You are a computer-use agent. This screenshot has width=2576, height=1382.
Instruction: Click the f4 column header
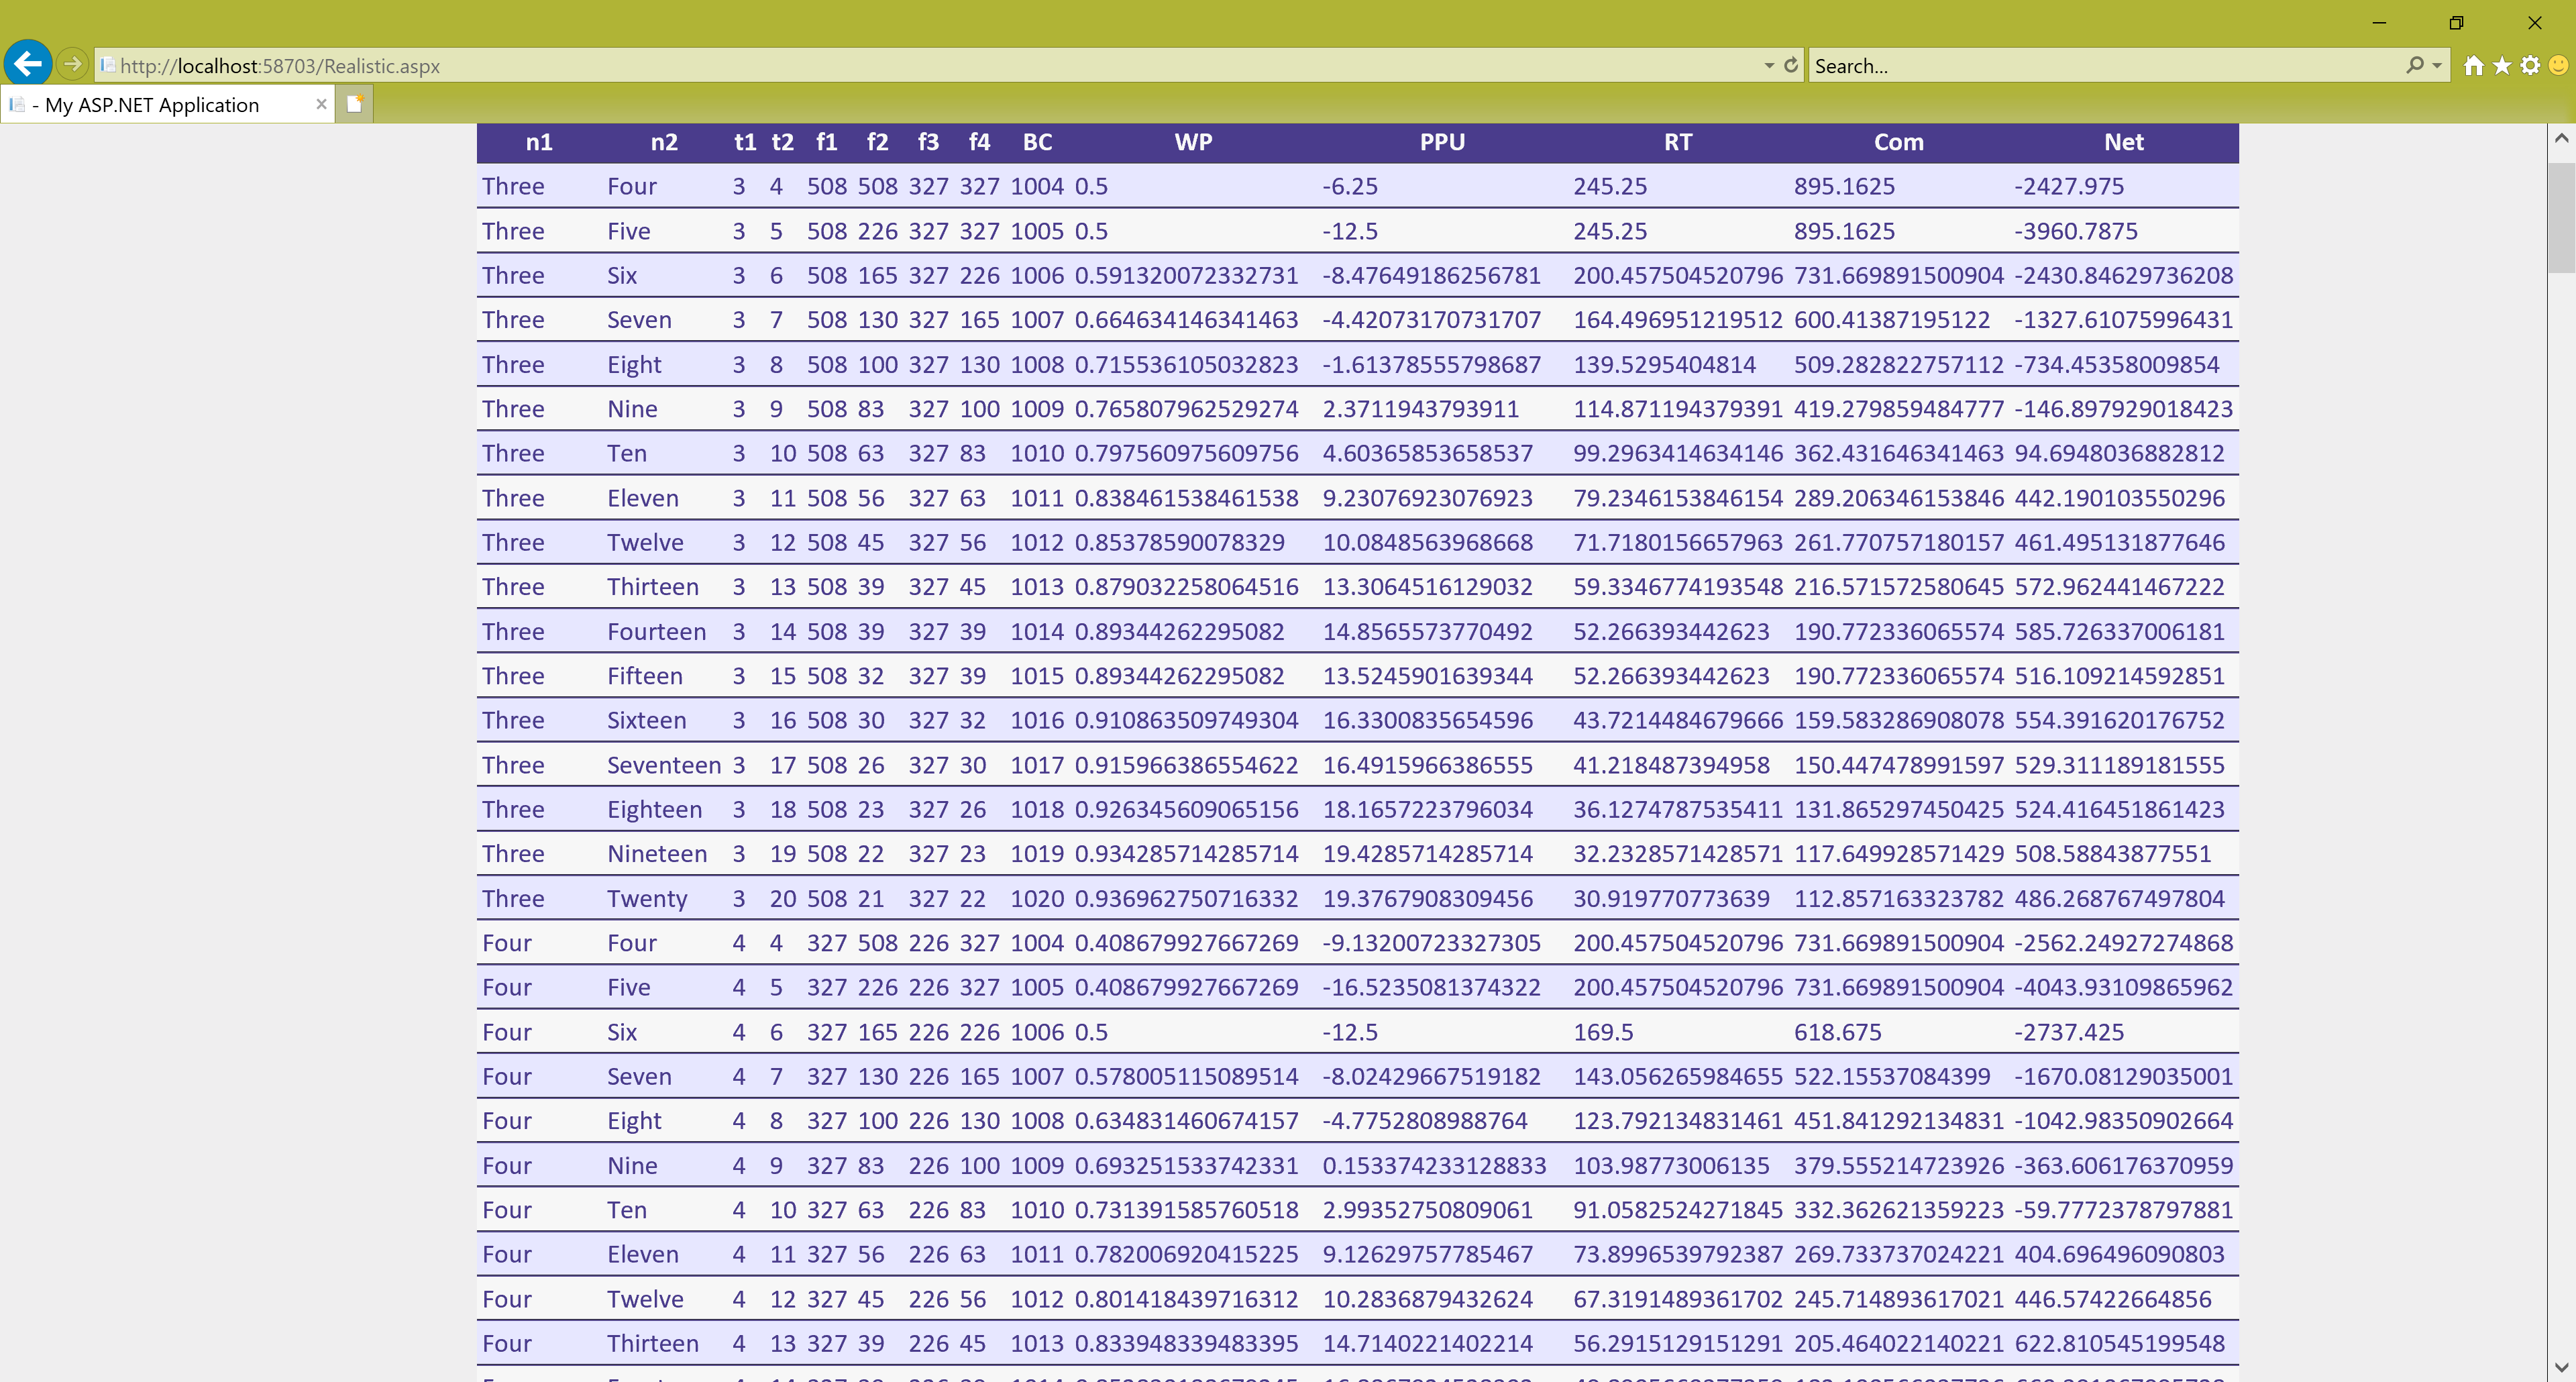click(979, 142)
